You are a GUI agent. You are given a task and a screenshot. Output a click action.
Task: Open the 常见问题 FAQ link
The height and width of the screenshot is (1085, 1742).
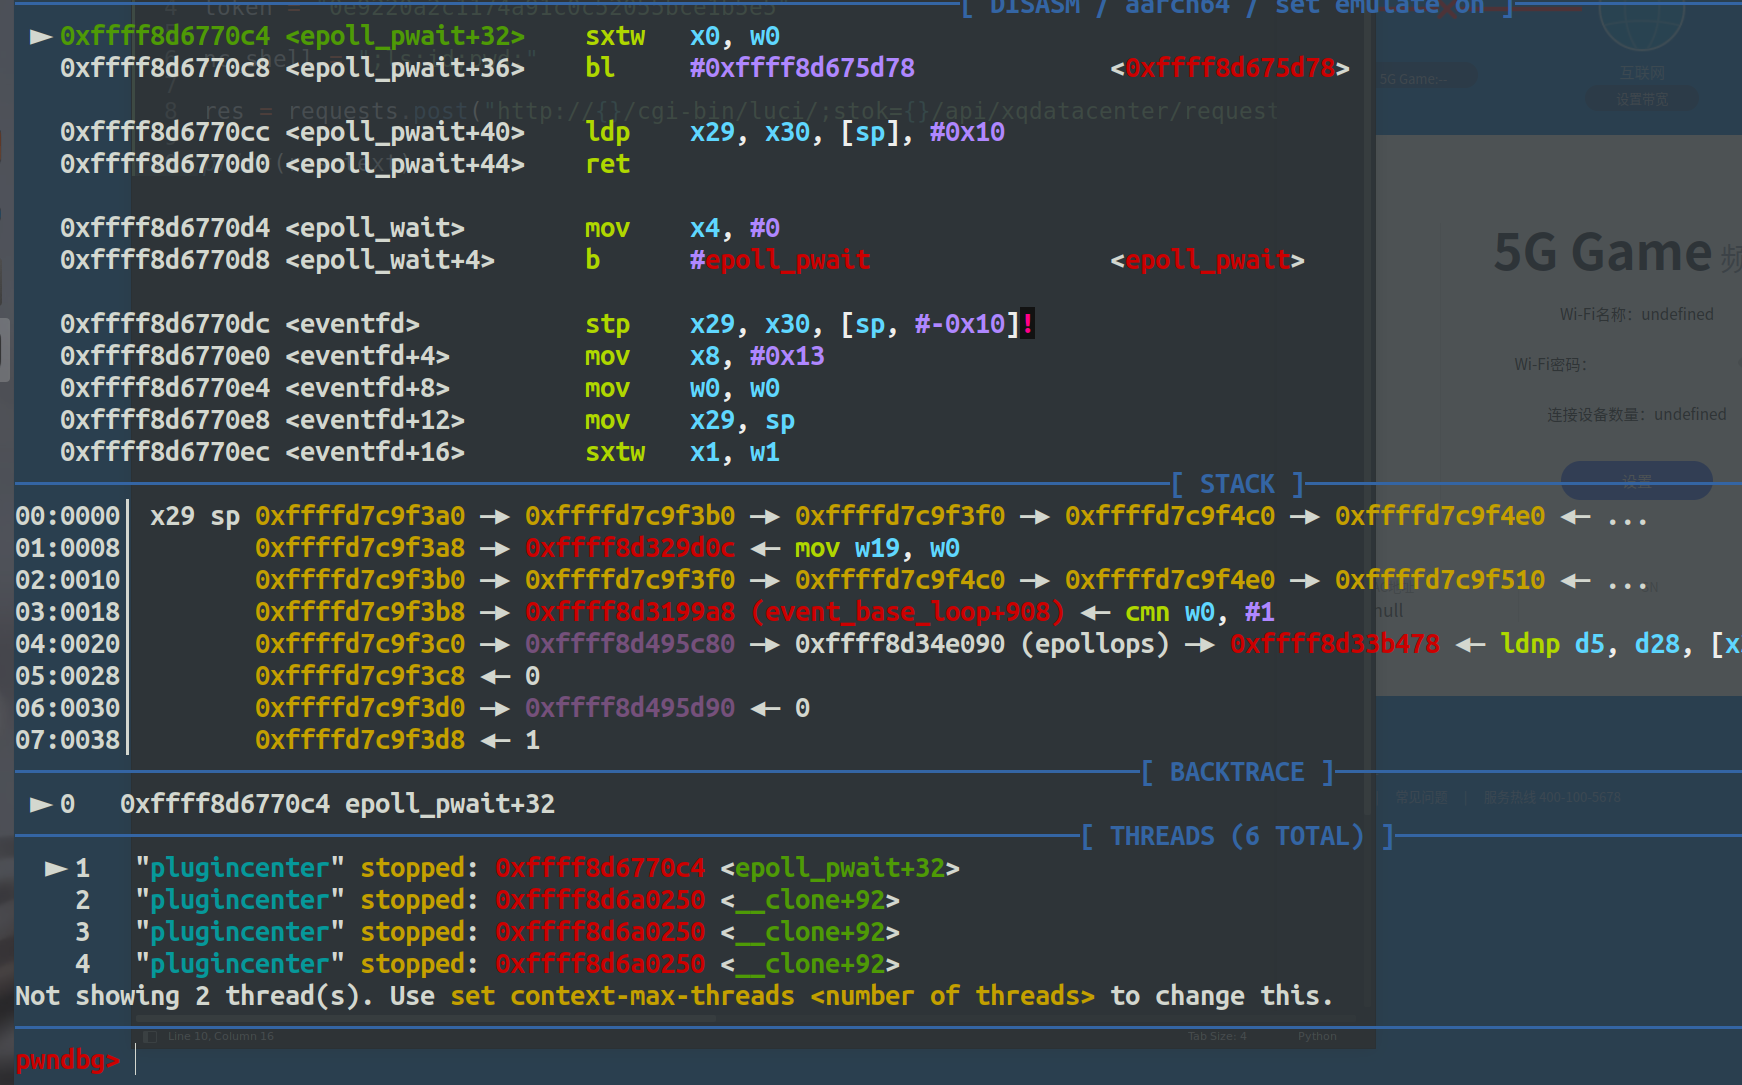(x=1421, y=797)
